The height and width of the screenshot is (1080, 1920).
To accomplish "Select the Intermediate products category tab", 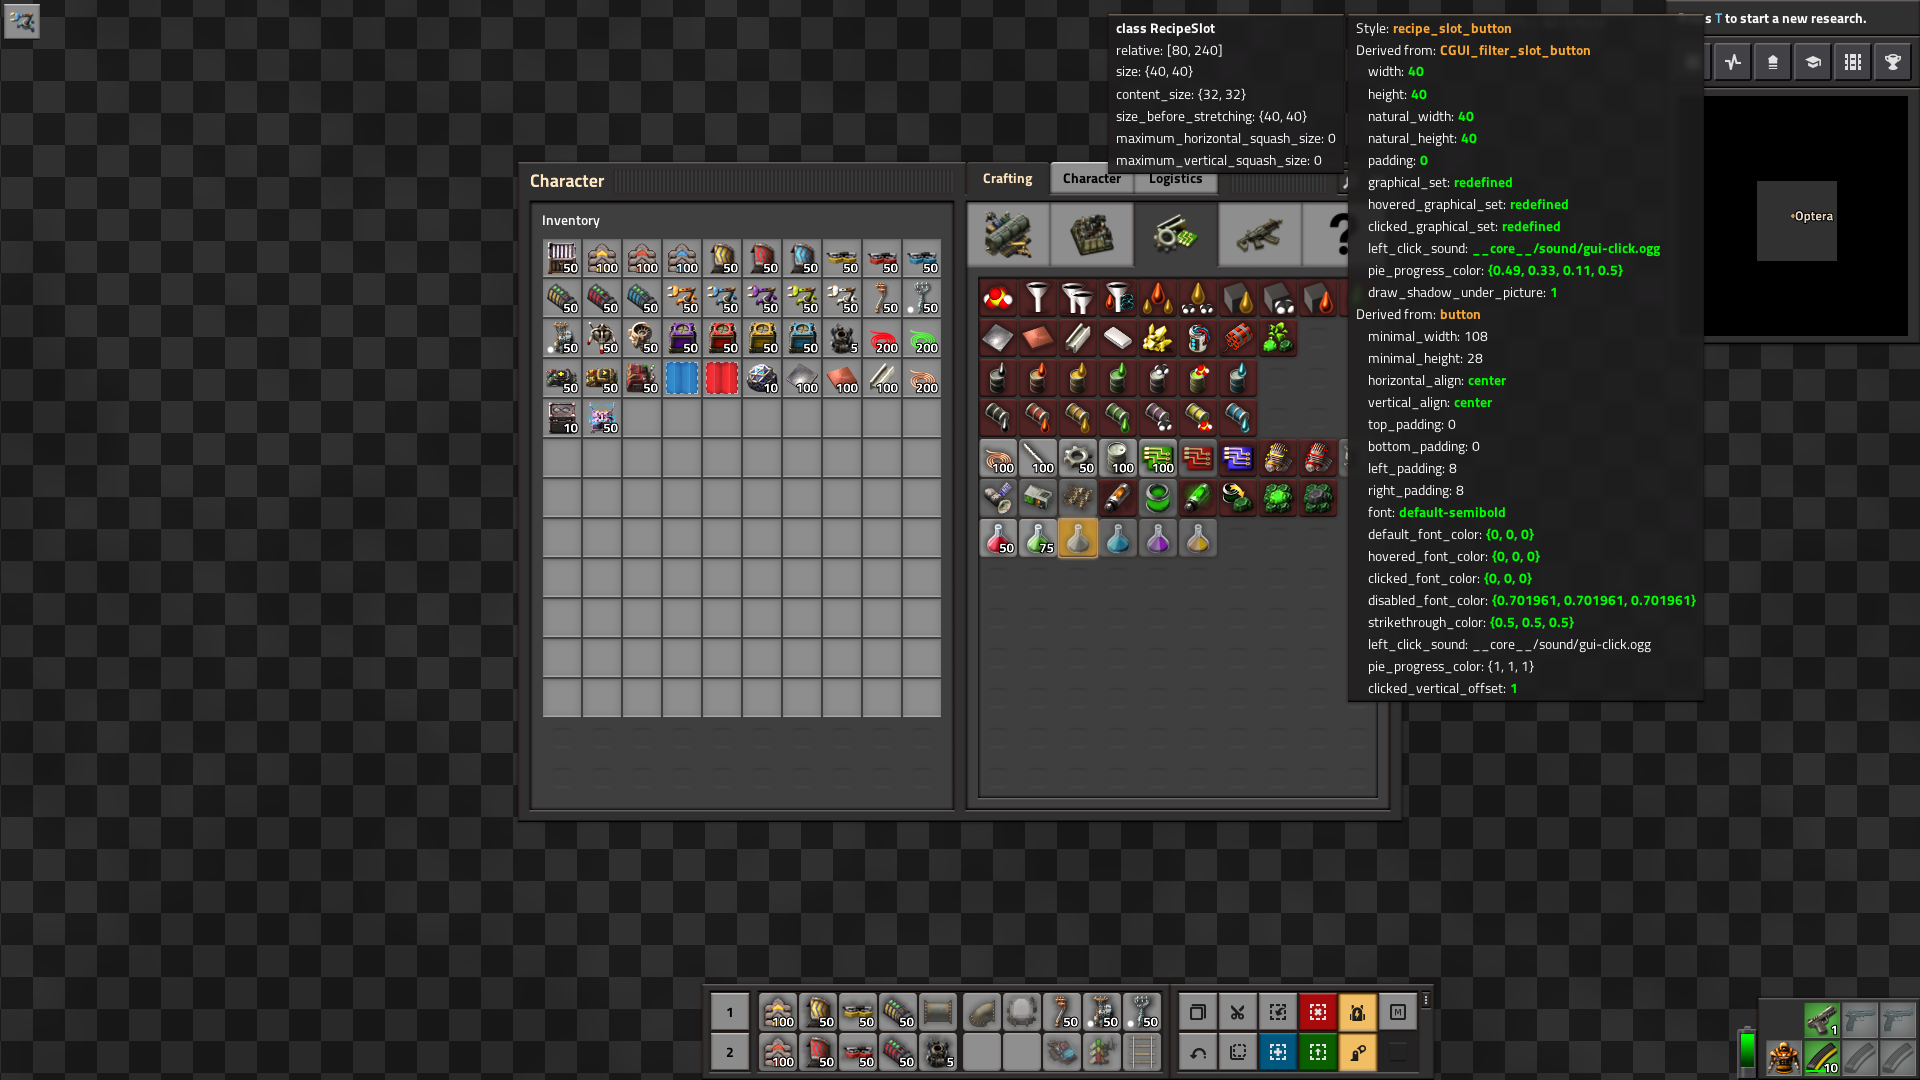I will 1176,235.
